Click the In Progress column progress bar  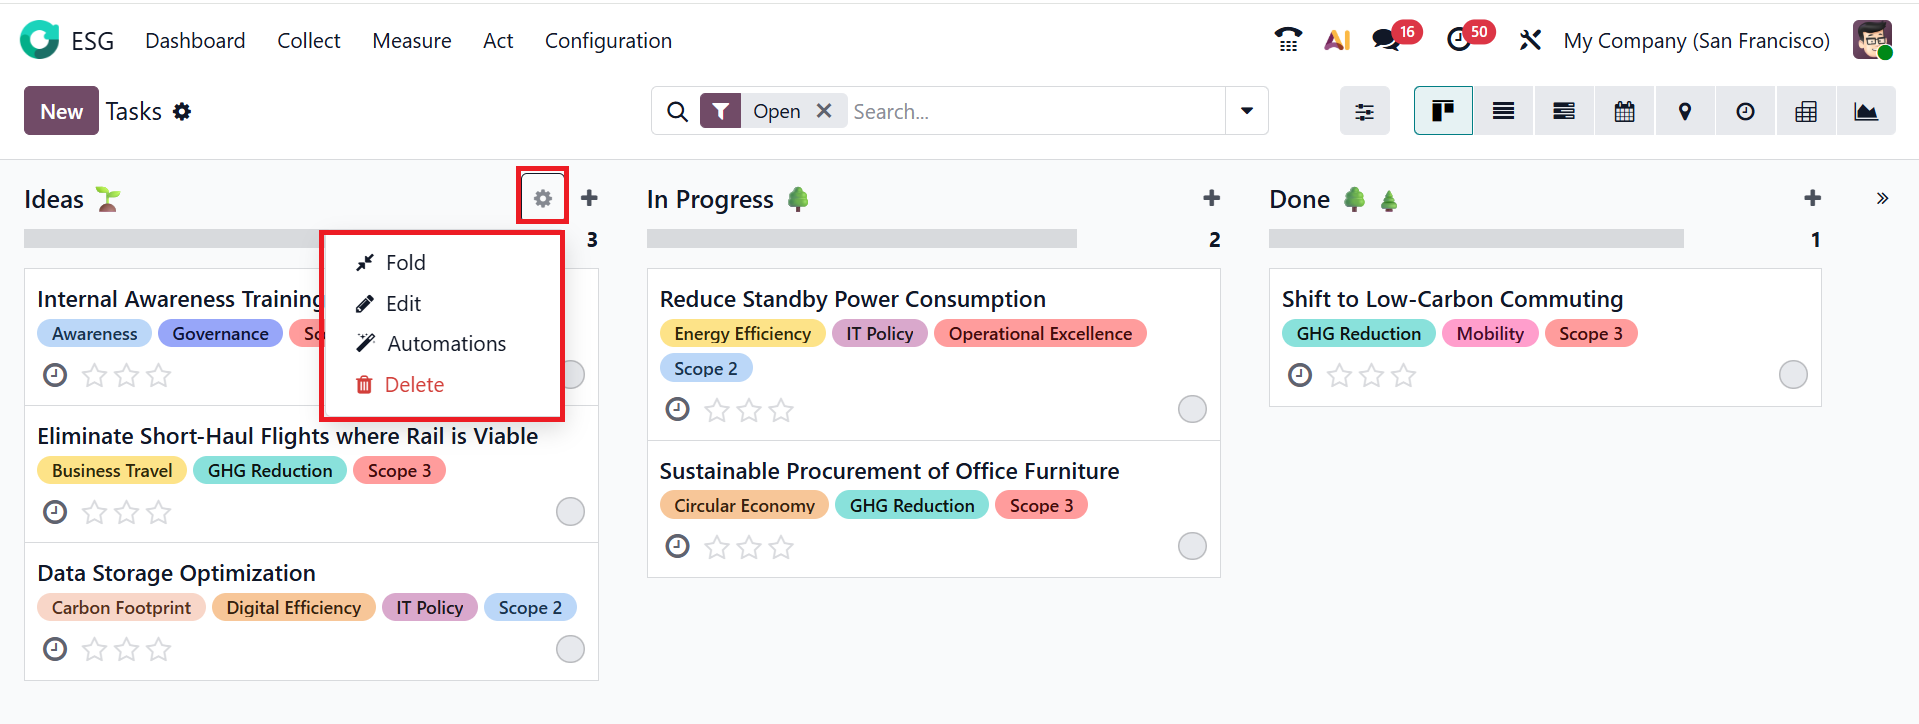861,239
